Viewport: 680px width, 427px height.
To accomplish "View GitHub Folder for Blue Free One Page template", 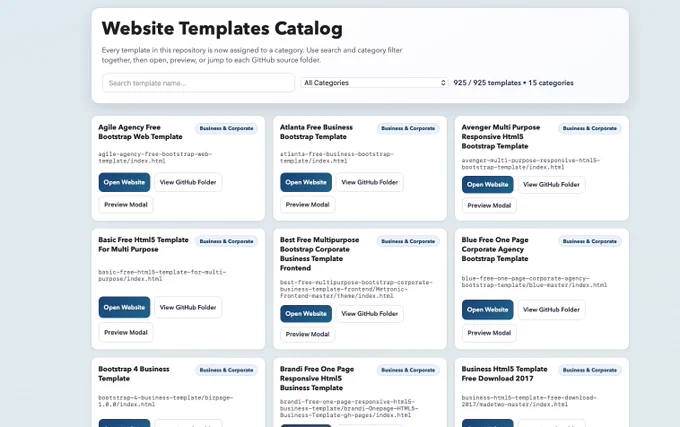I will (551, 310).
